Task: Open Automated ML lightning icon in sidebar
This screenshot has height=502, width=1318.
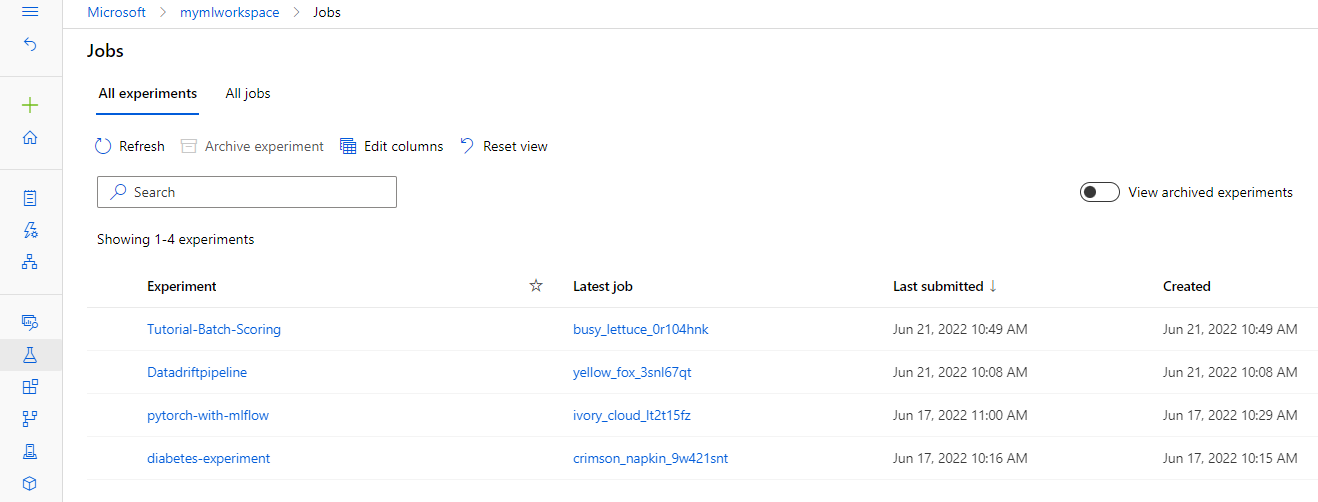Action: click(30, 230)
